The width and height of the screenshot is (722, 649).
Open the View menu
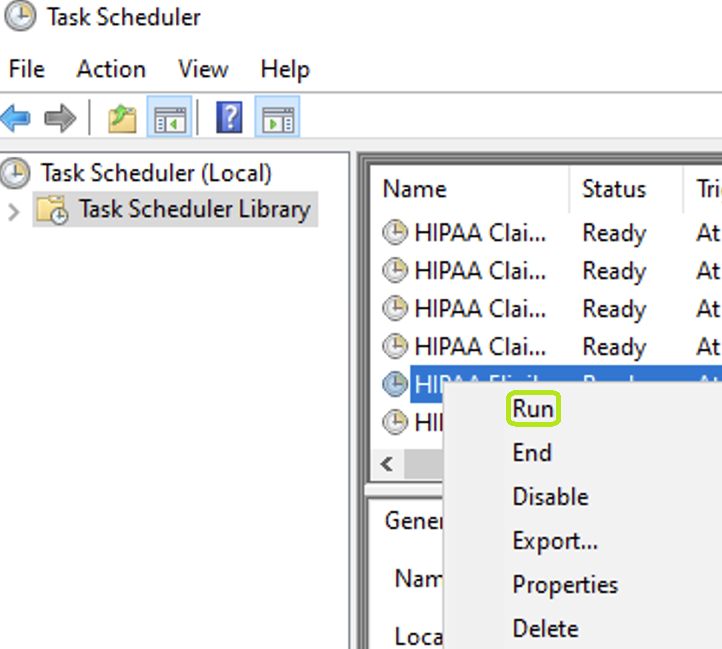[203, 69]
